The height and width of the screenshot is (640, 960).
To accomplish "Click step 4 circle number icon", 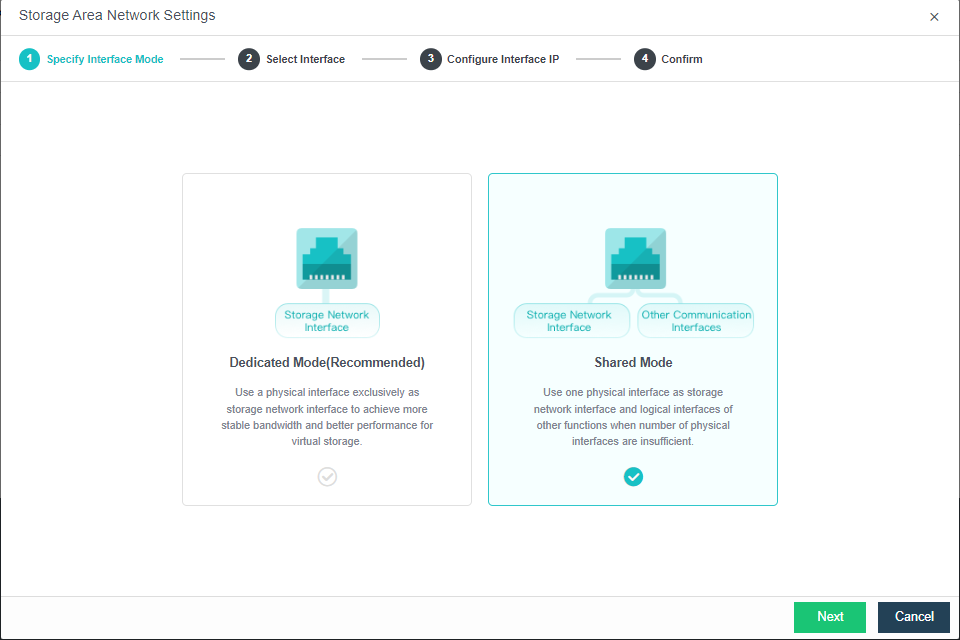I will (x=644, y=59).
